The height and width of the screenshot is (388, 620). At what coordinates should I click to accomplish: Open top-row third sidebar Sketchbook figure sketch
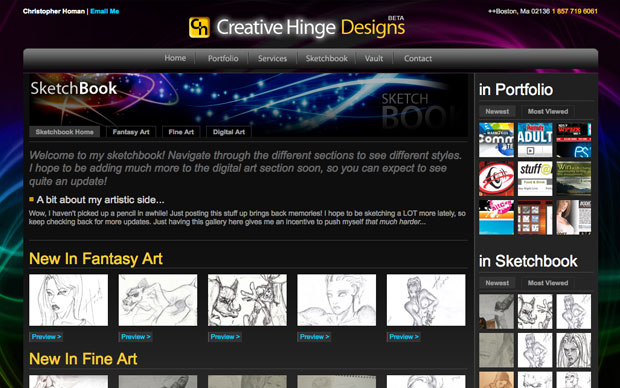point(574,311)
